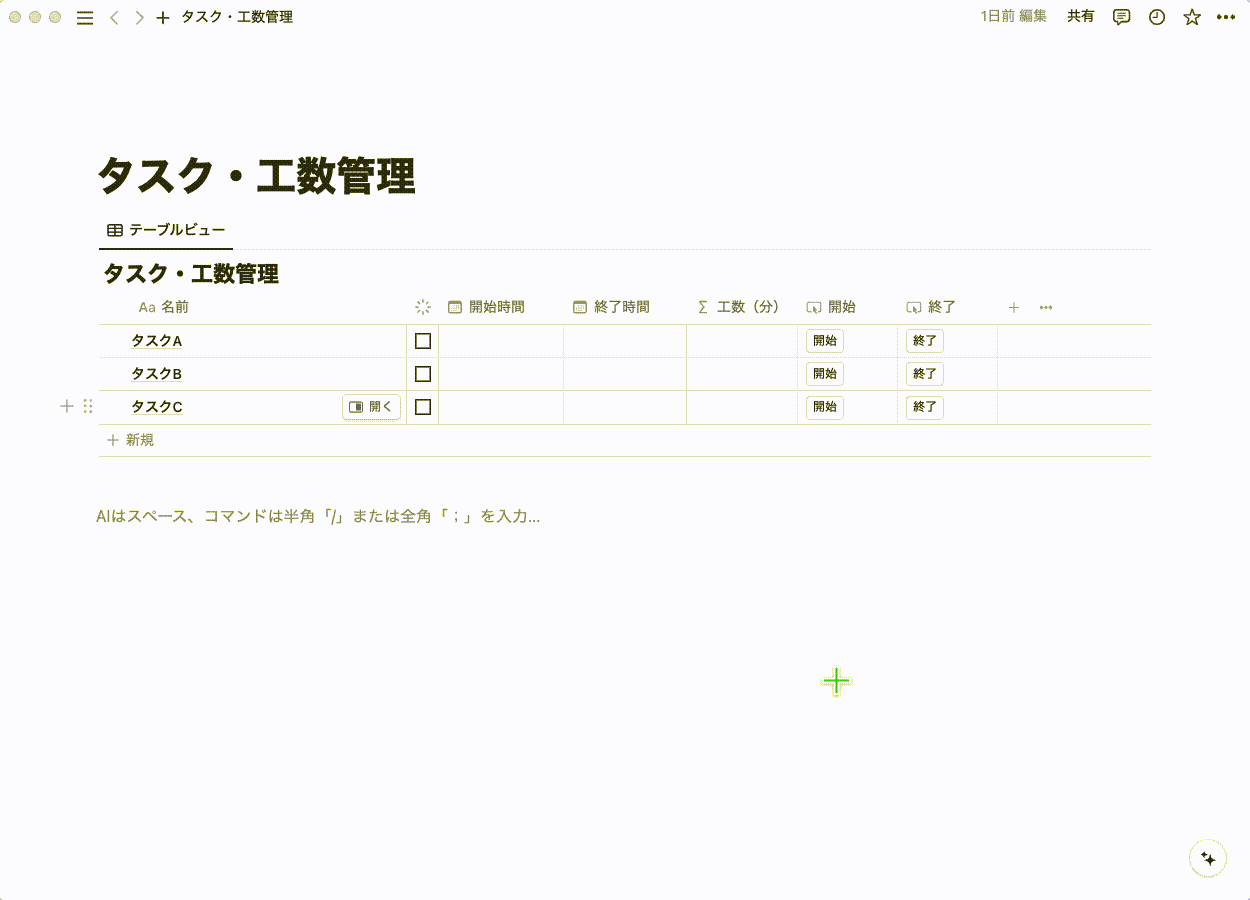Open table options with the ••• icon
Image resolution: width=1250 pixels, height=900 pixels.
[1046, 307]
